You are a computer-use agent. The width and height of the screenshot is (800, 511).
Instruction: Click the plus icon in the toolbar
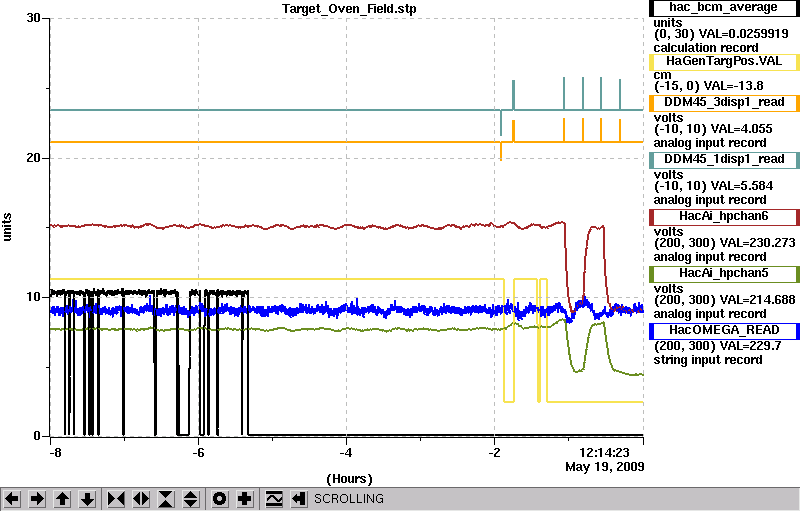245,498
